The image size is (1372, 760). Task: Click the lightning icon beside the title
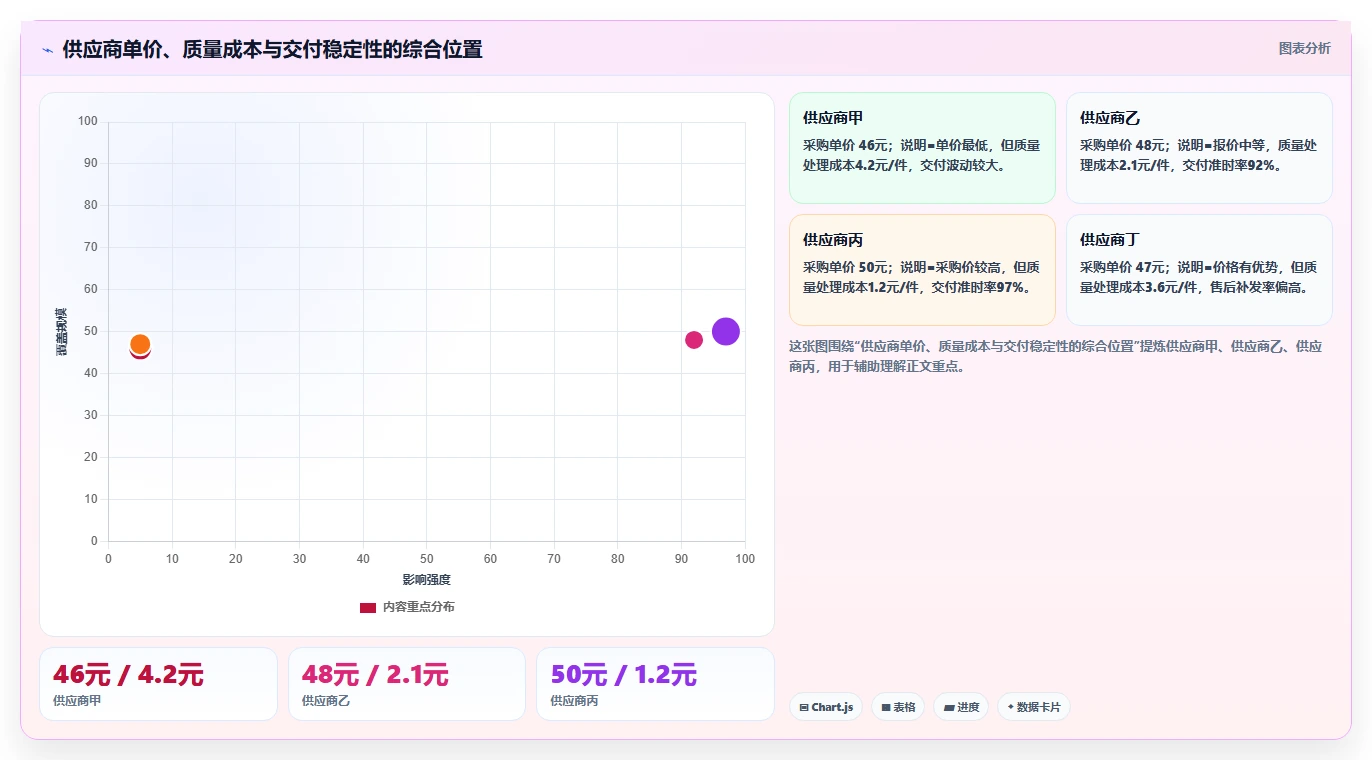click(x=47, y=49)
